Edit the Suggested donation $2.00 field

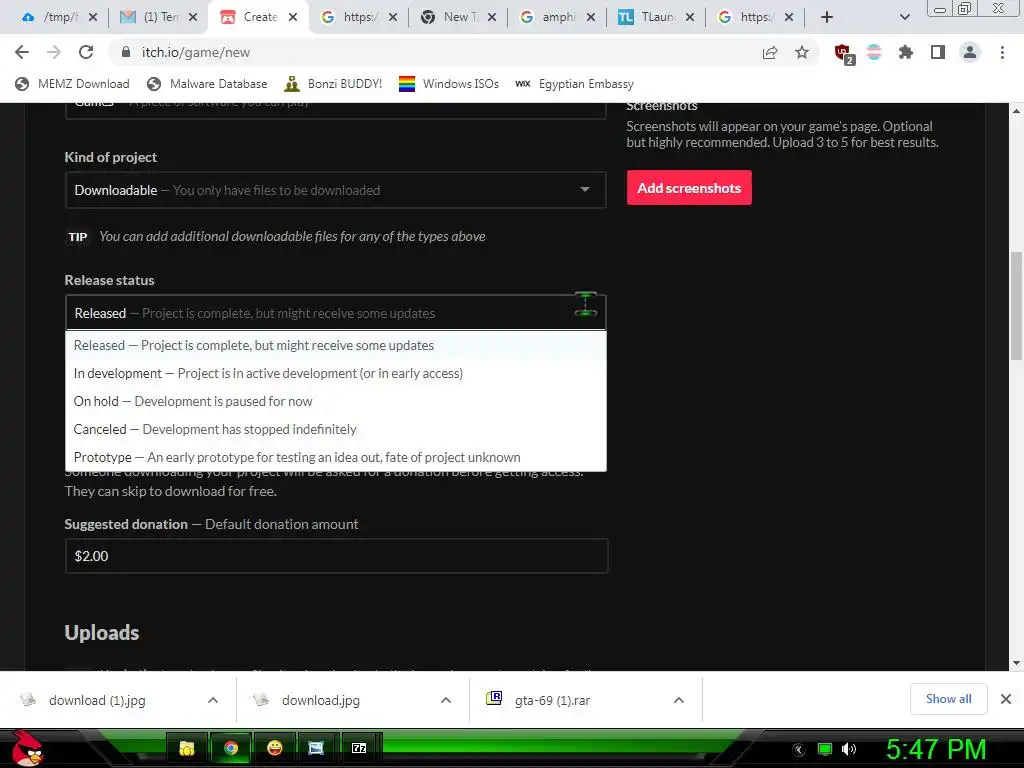(x=336, y=556)
